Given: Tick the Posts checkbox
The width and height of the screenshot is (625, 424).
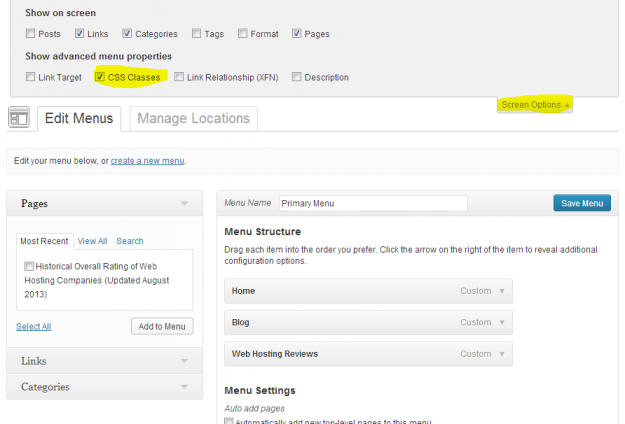Looking at the screenshot, I should tap(30, 33).
